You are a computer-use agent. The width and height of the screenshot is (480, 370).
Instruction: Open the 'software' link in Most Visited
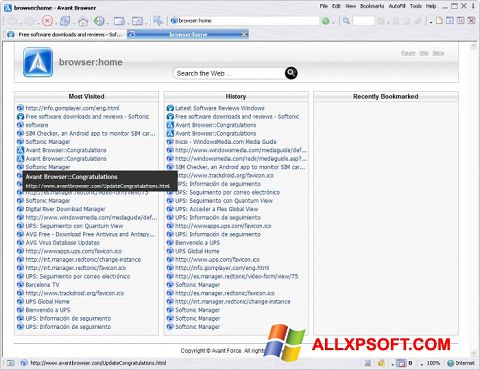(37, 125)
